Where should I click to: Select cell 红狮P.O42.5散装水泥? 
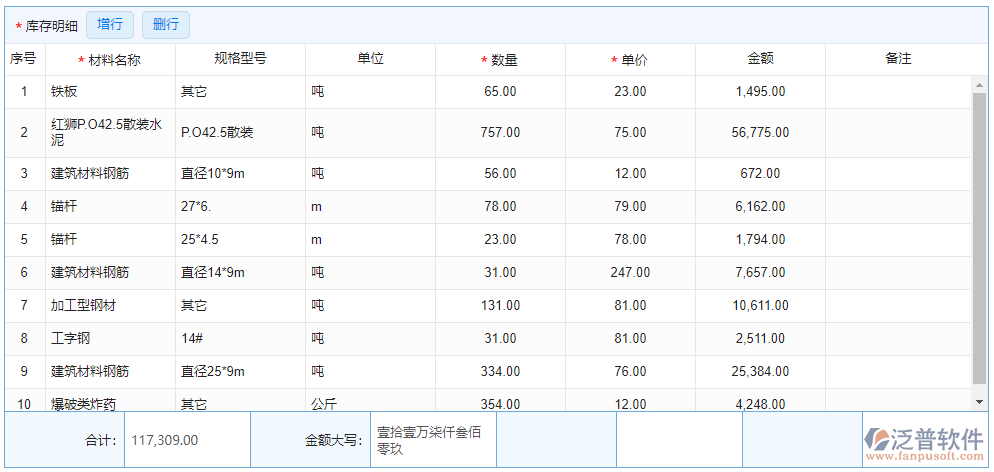(110, 132)
